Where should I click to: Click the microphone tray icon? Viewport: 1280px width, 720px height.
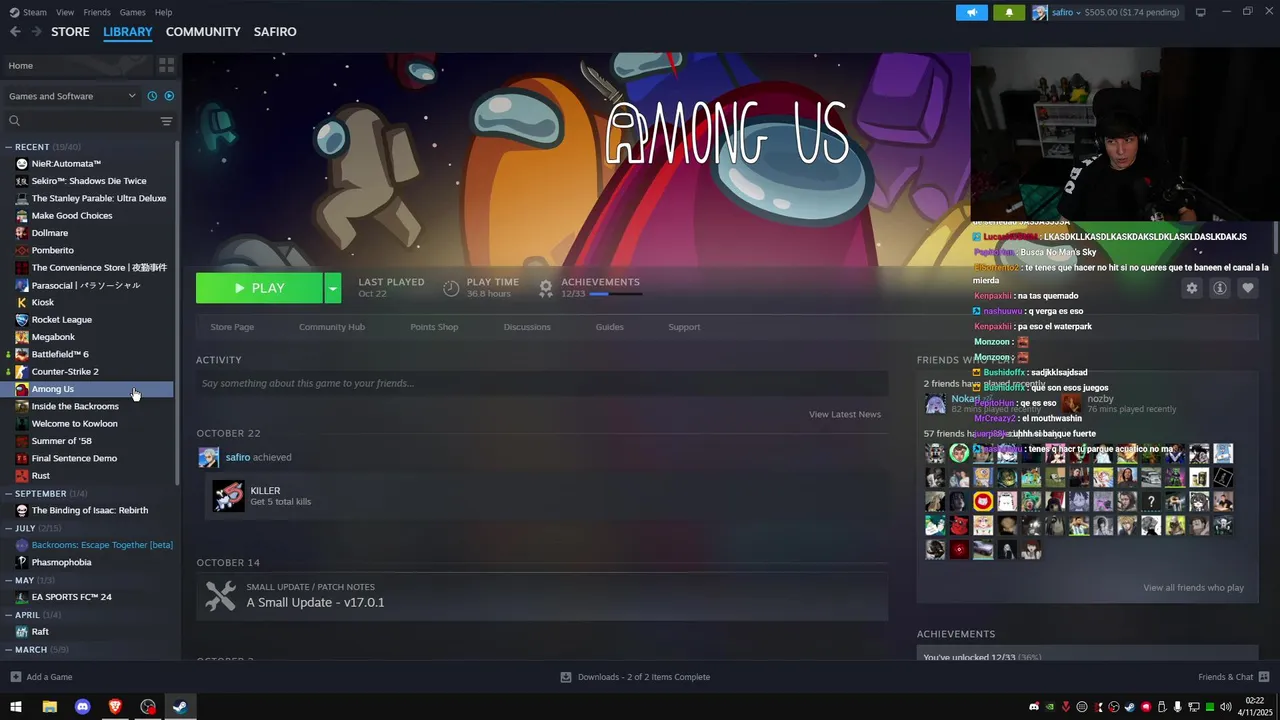coord(1177,707)
